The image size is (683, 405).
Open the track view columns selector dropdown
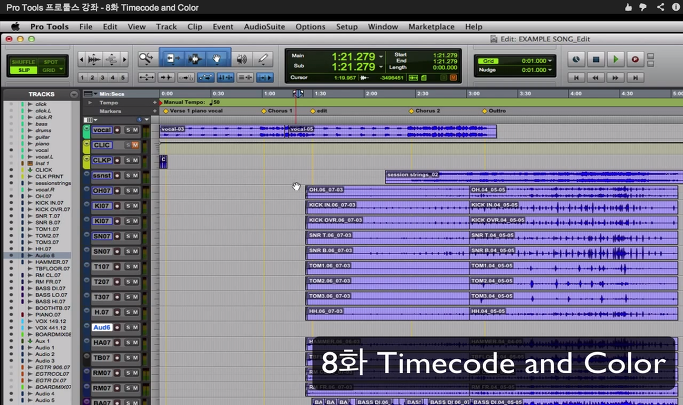[x=90, y=120]
